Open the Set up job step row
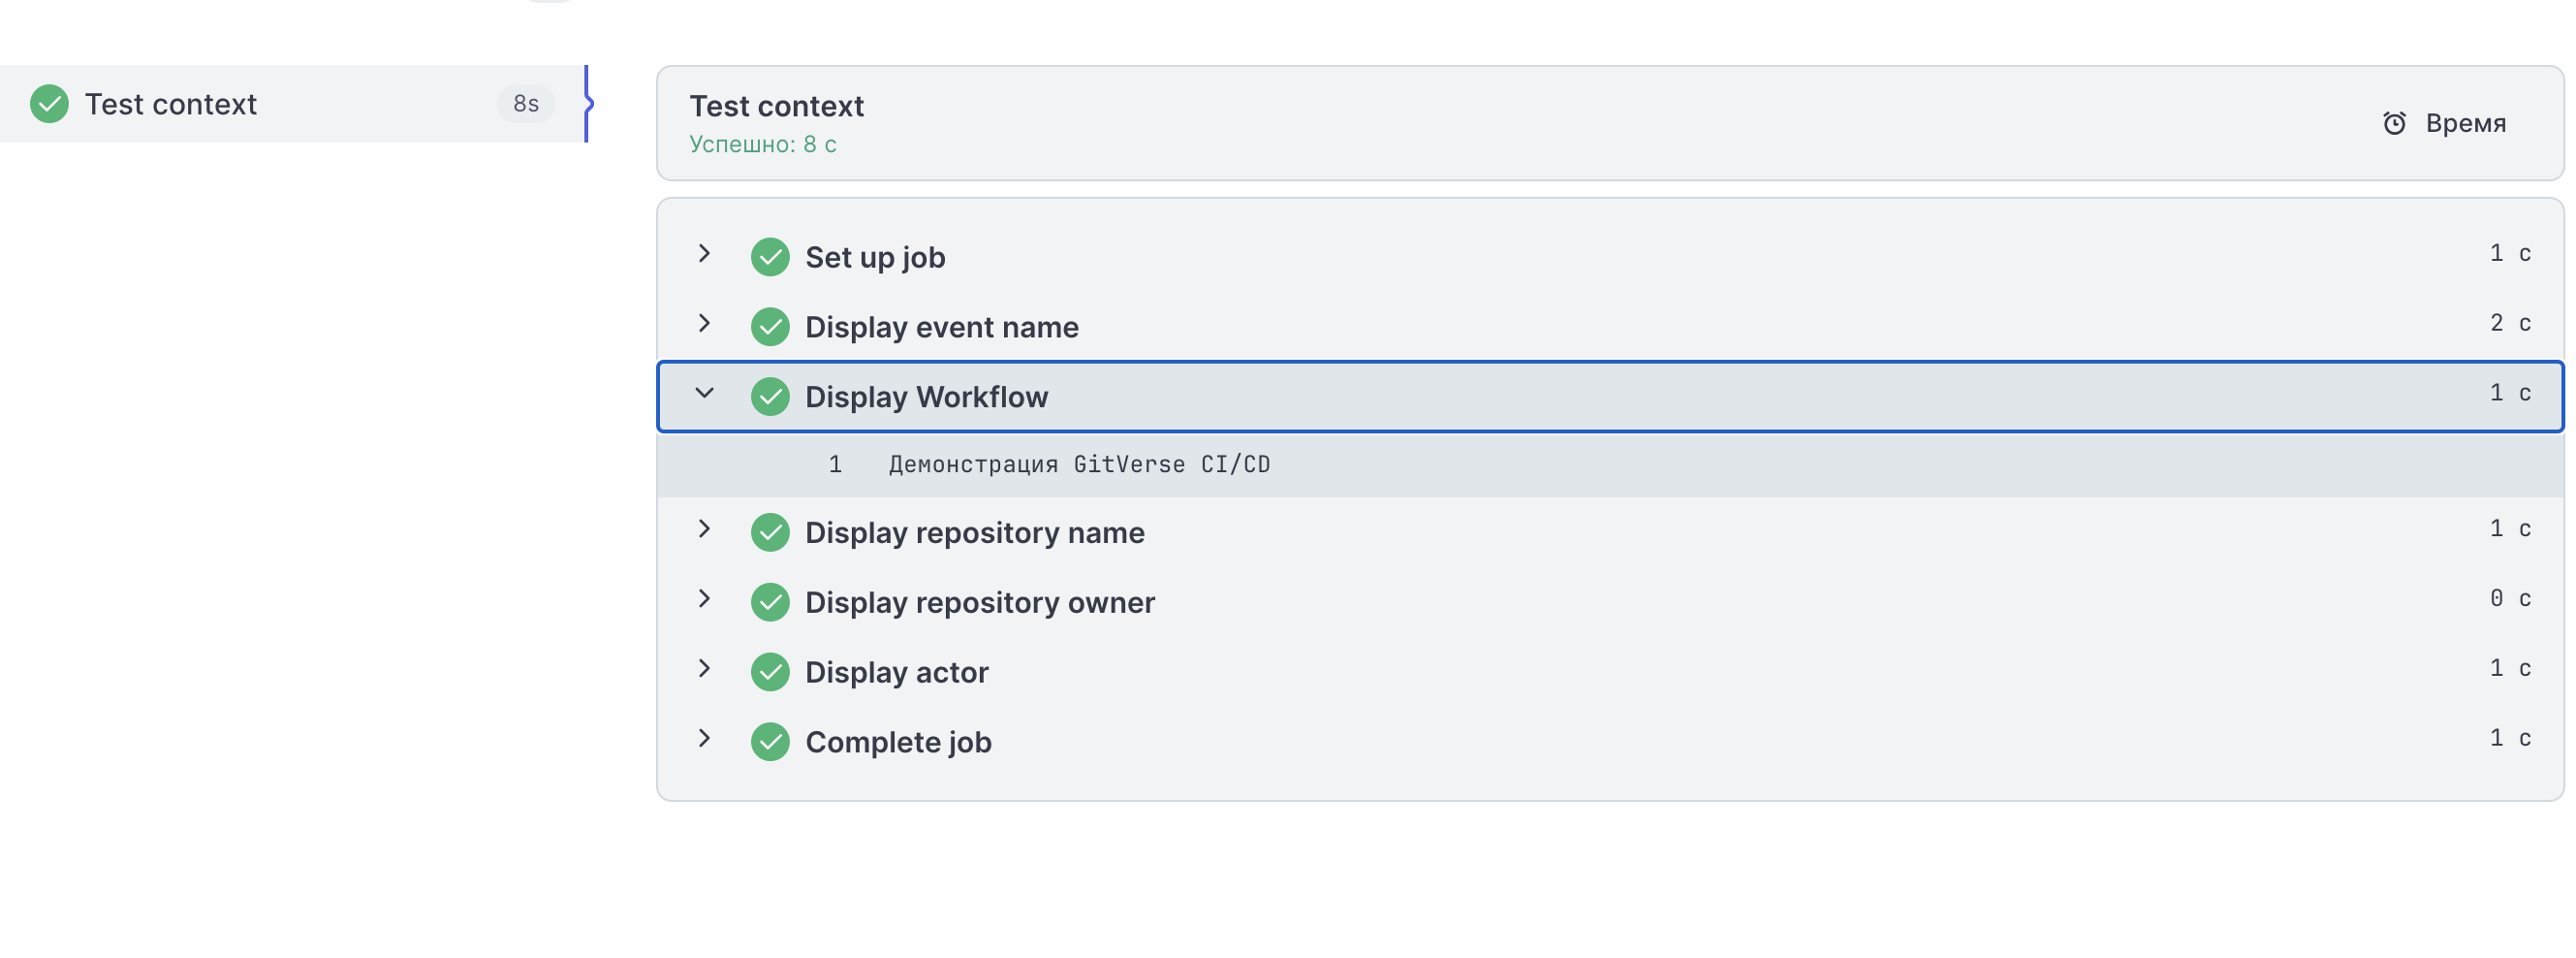Viewport: 2576px width, 958px height. pyautogui.click(x=1610, y=257)
